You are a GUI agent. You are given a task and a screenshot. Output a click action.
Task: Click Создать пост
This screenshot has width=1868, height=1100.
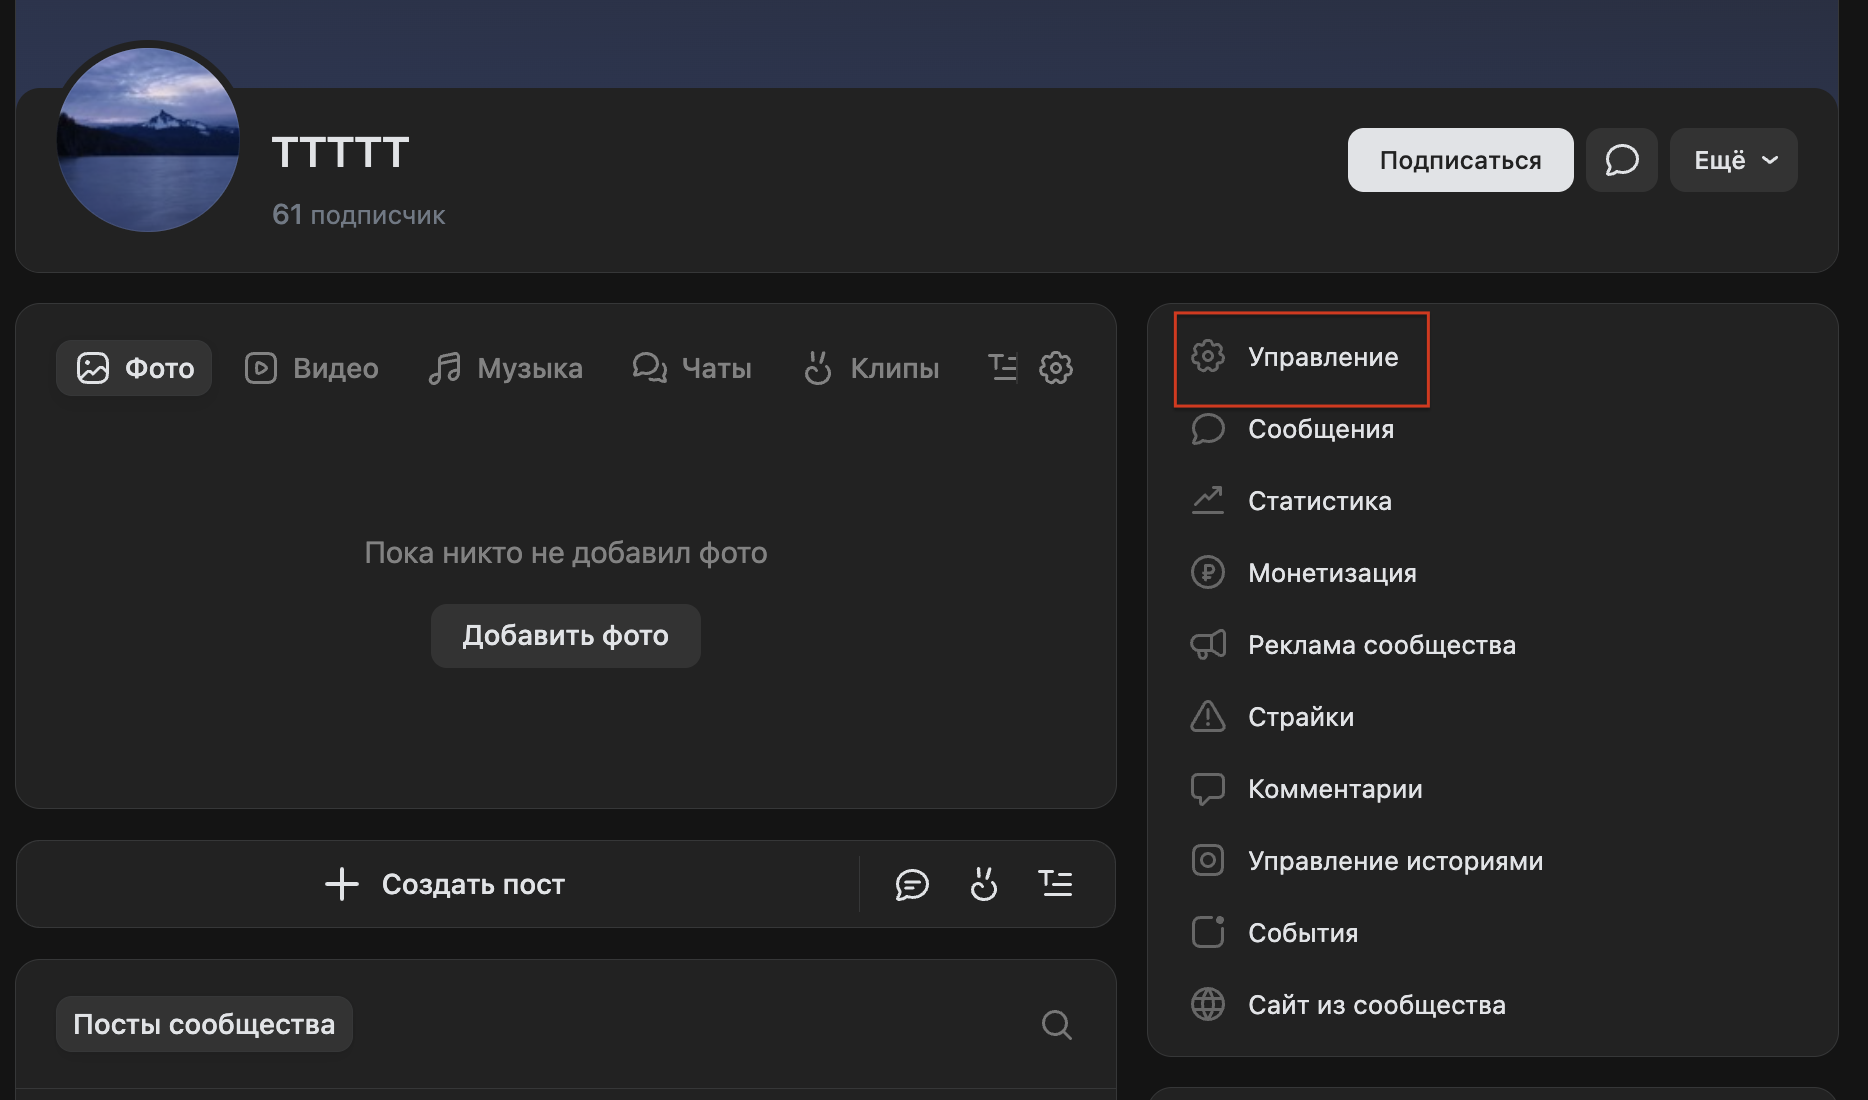coord(445,884)
